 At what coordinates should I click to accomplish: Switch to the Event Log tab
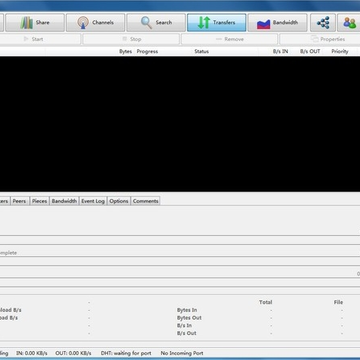pyautogui.click(x=93, y=201)
